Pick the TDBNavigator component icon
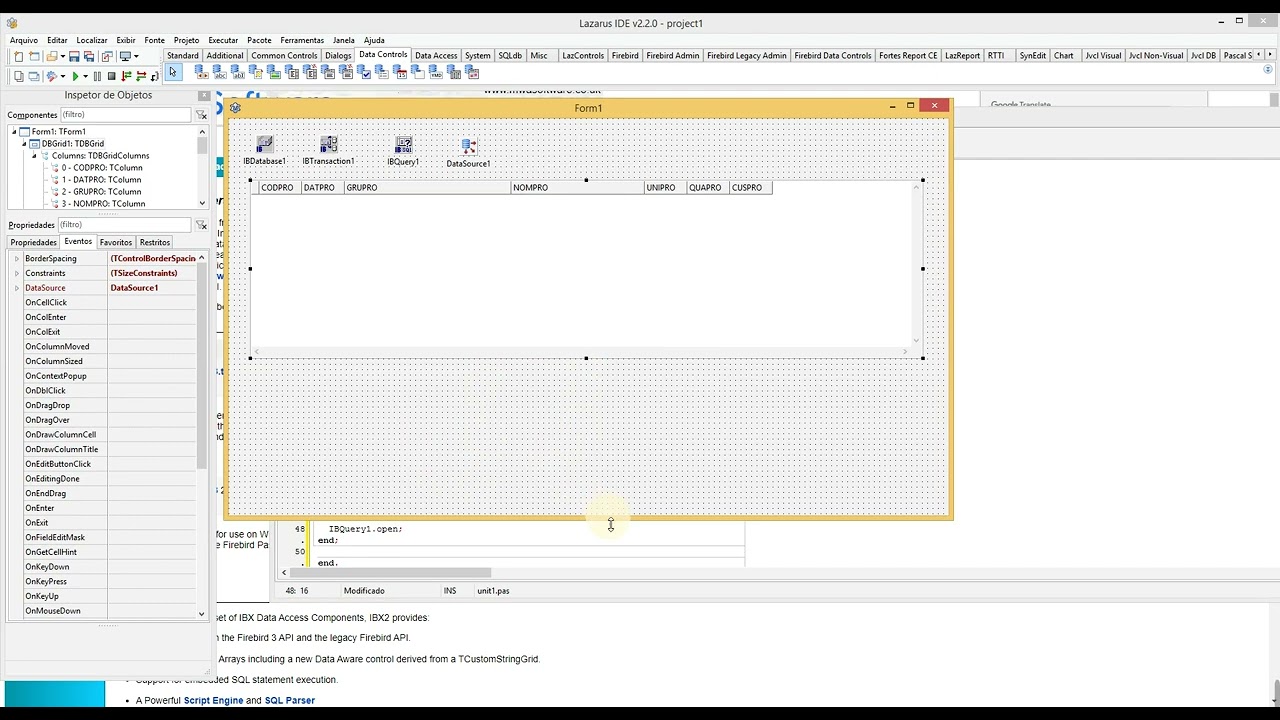 [x=202, y=72]
